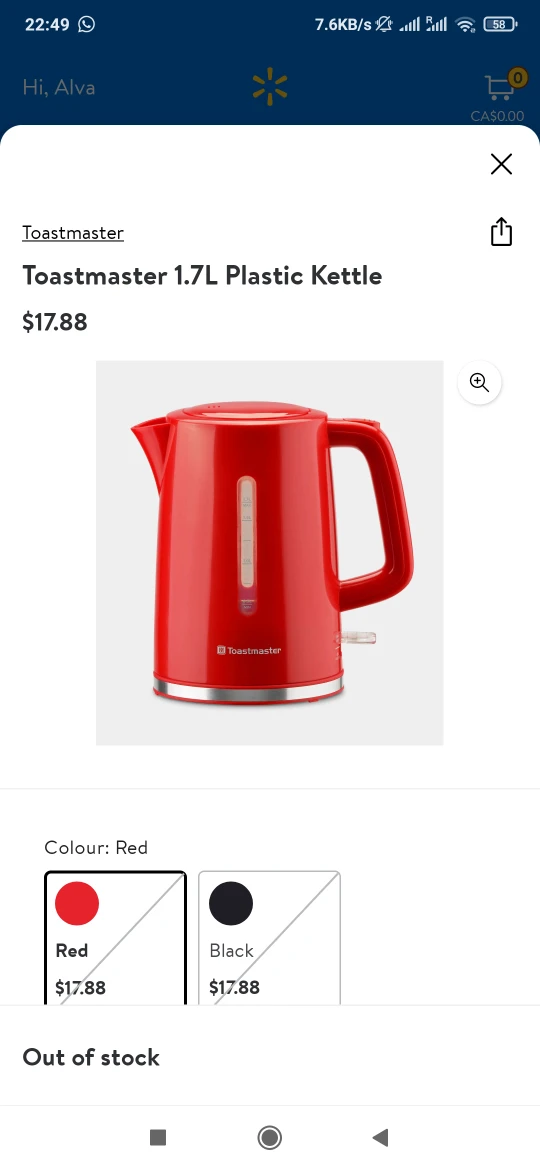
Task: Tap the Android home circle button
Action: (x=269, y=1137)
